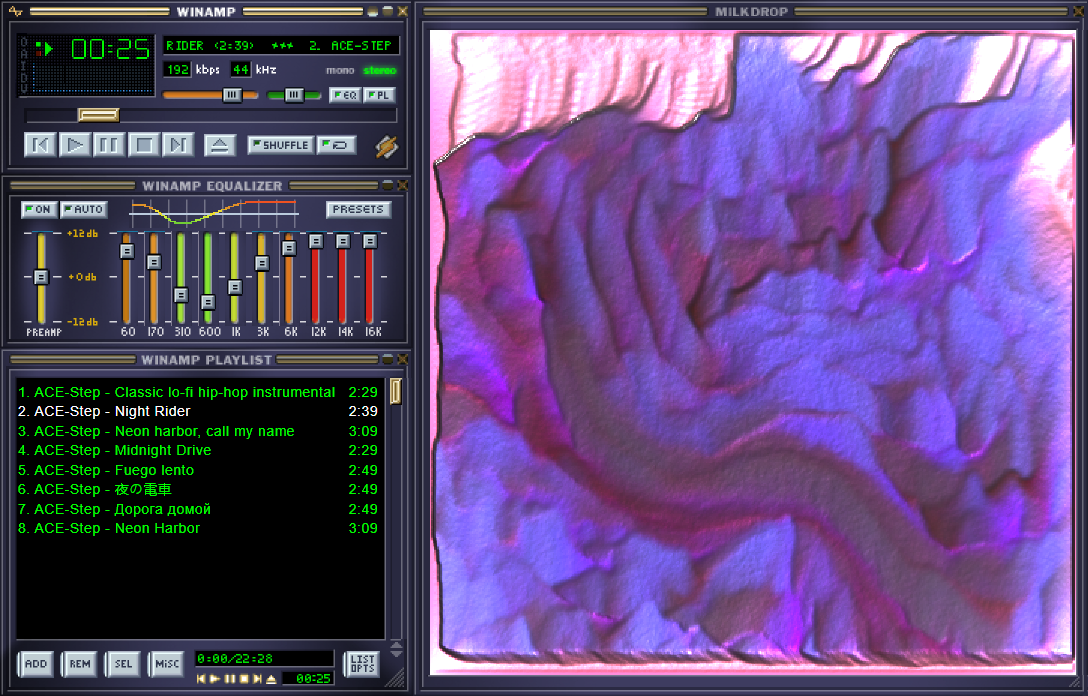
Task: Click the main time display 00:25
Action: pyautogui.click(x=110, y=49)
